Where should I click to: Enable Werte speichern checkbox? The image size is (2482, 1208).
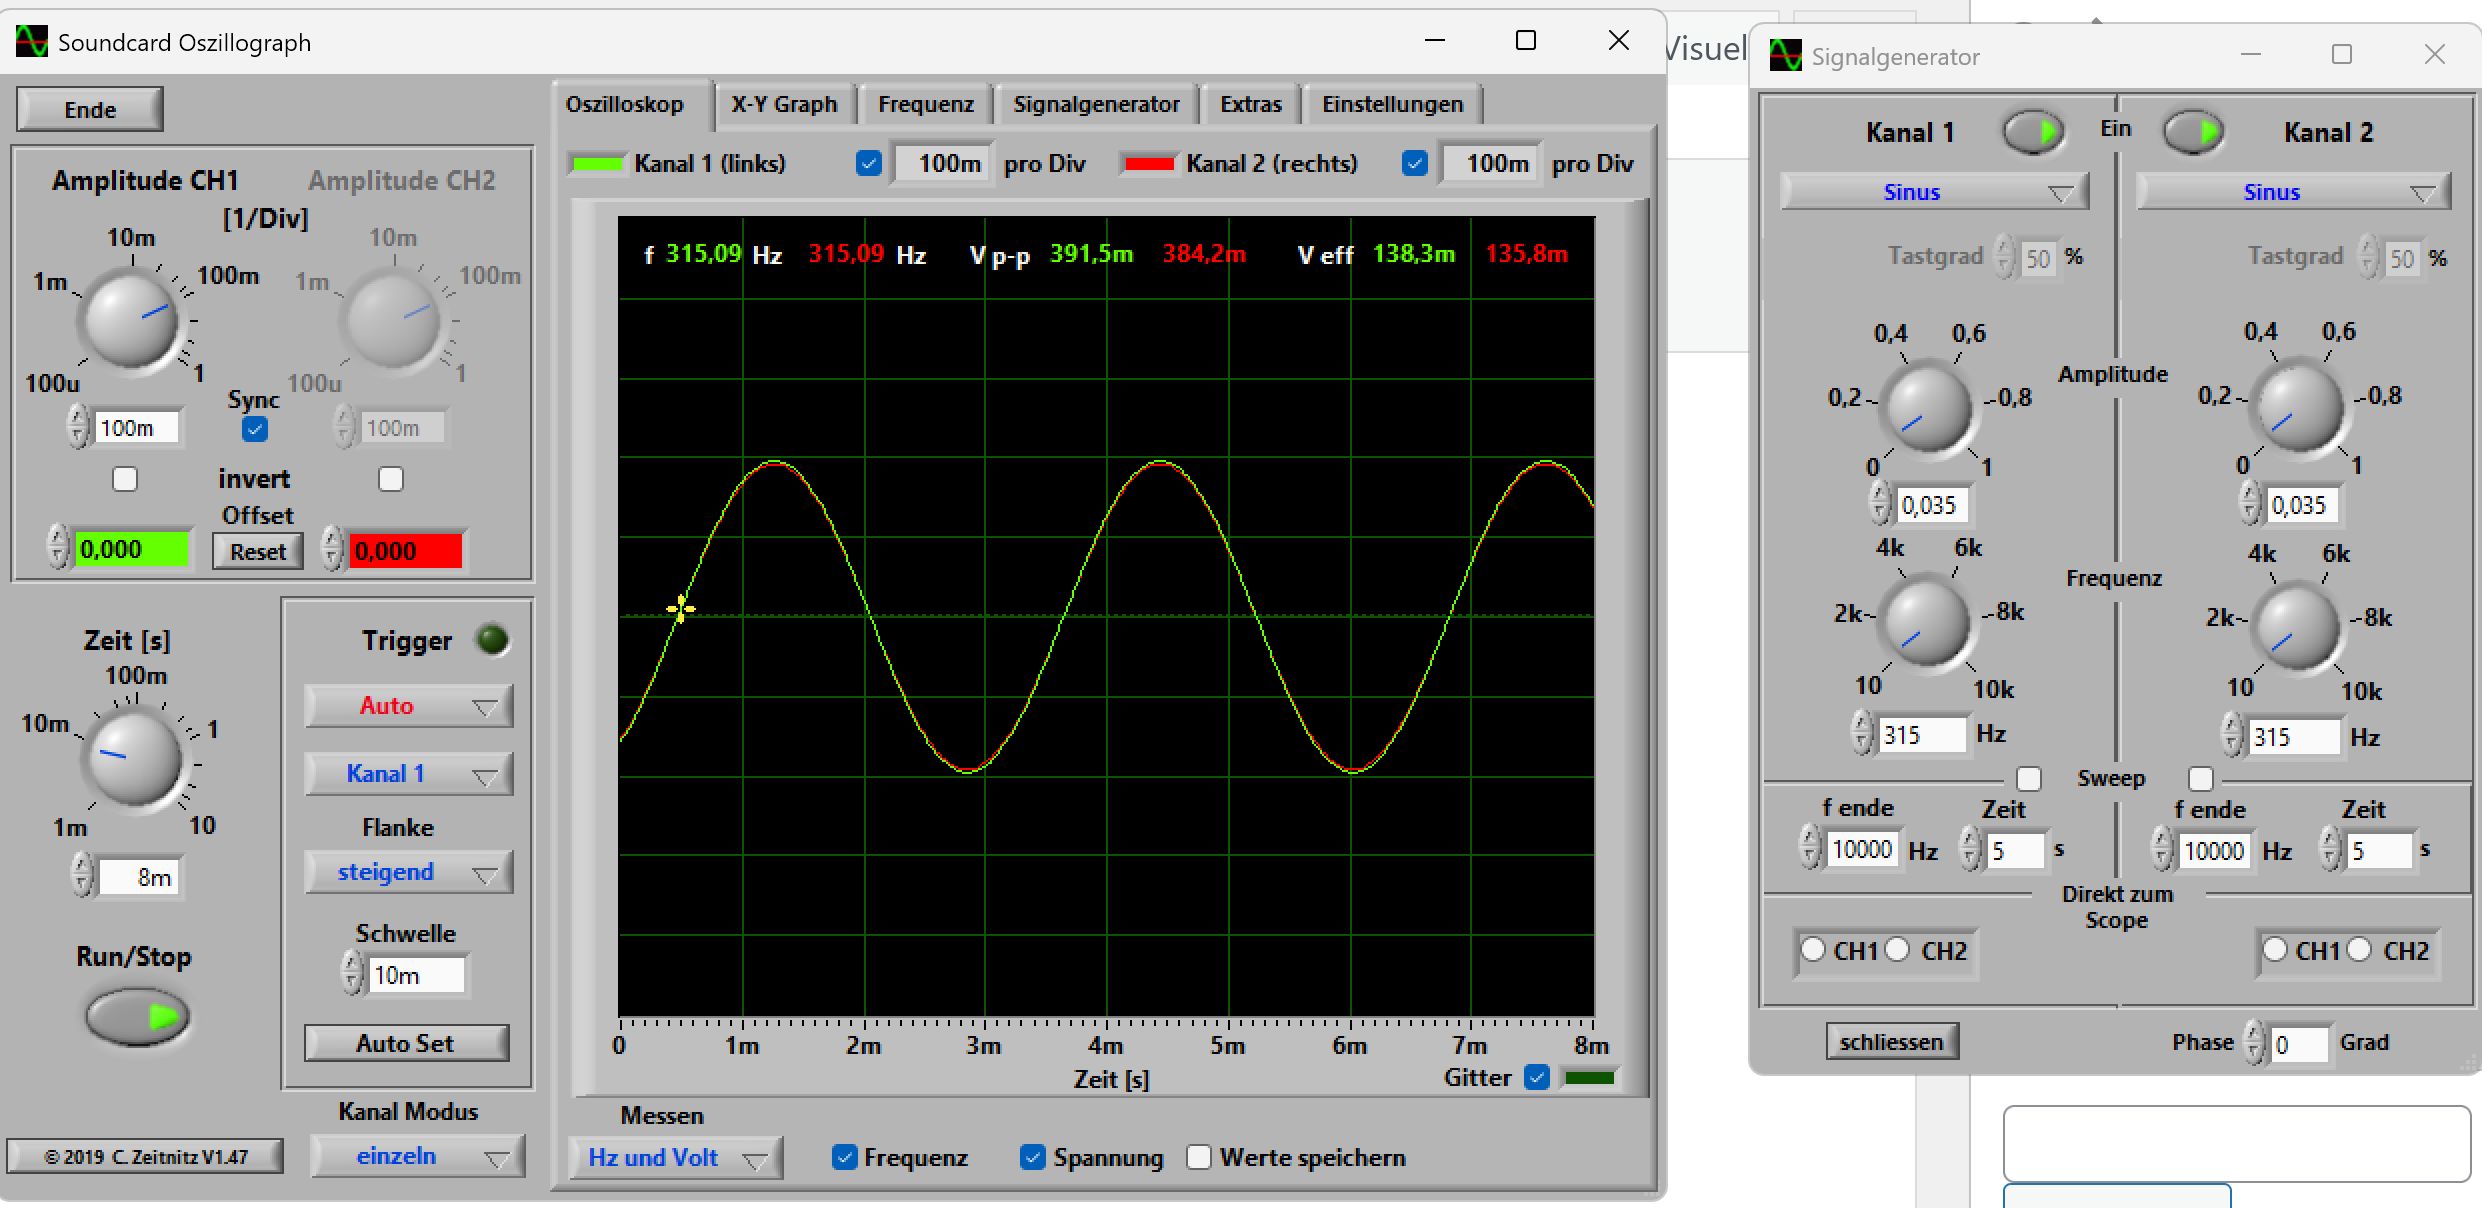point(1199,1157)
